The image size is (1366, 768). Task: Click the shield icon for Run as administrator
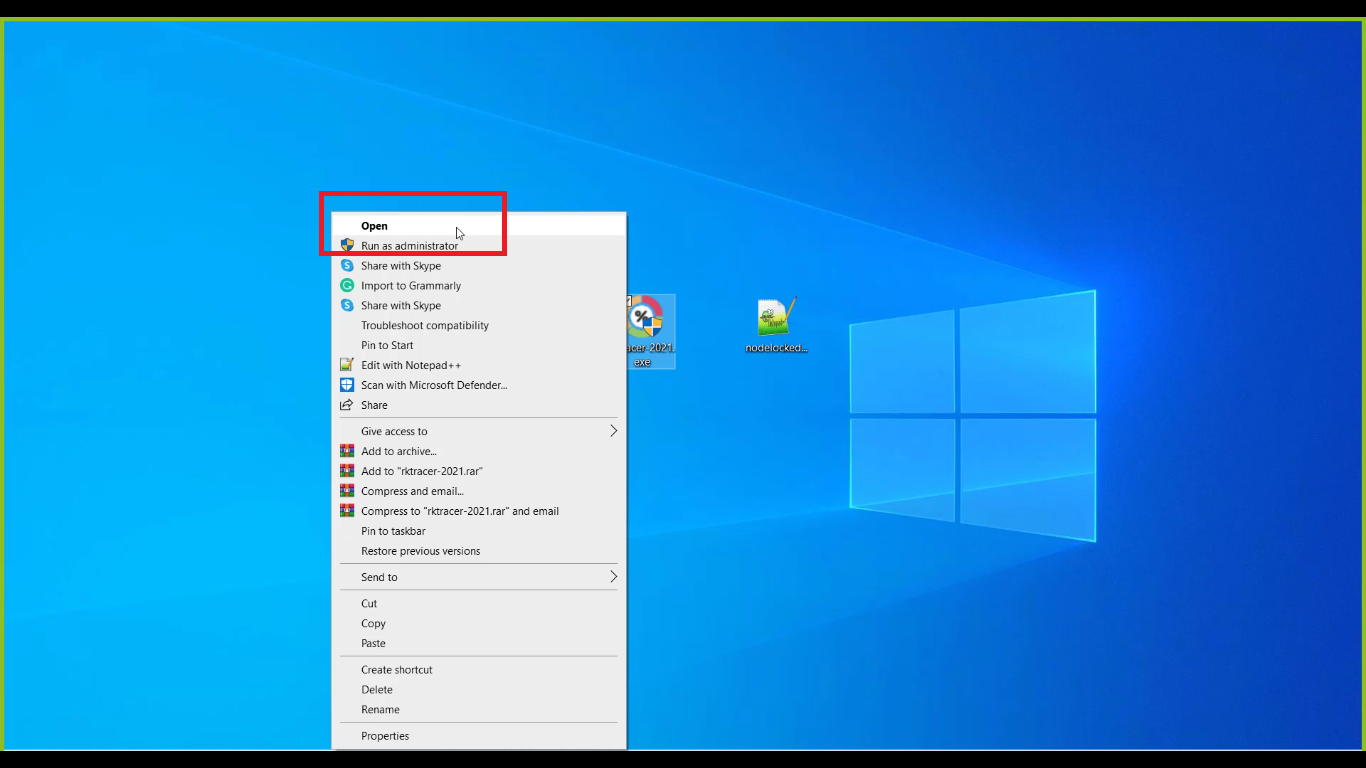347,246
